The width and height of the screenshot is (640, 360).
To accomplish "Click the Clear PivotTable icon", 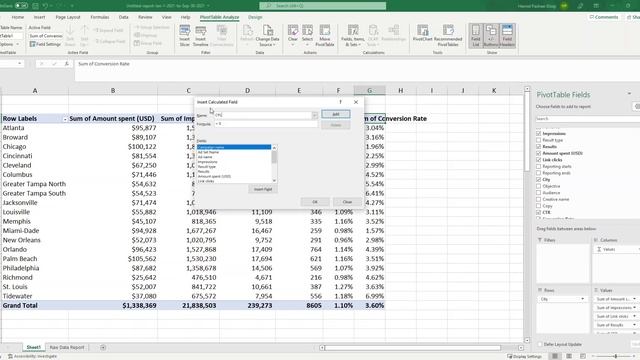I will tap(293, 36).
